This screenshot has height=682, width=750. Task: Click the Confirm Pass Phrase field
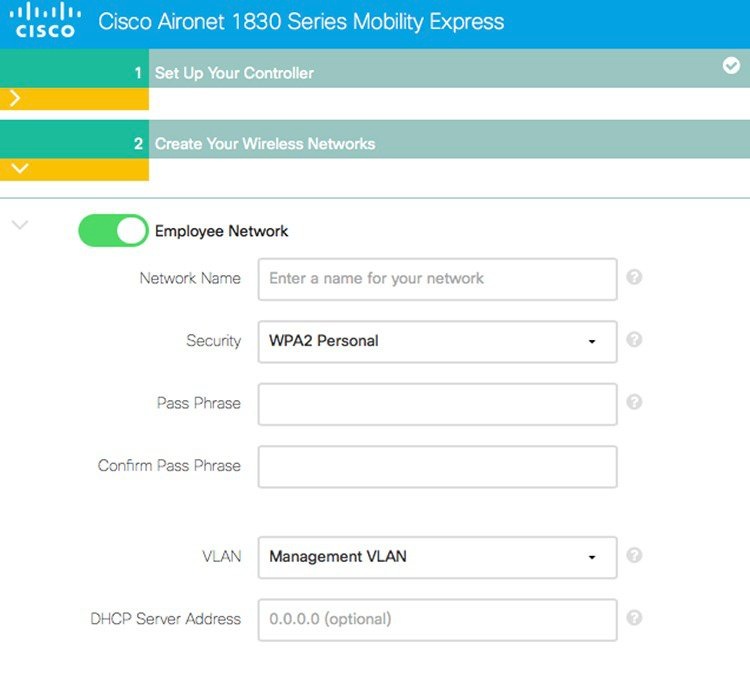pyautogui.click(x=437, y=466)
